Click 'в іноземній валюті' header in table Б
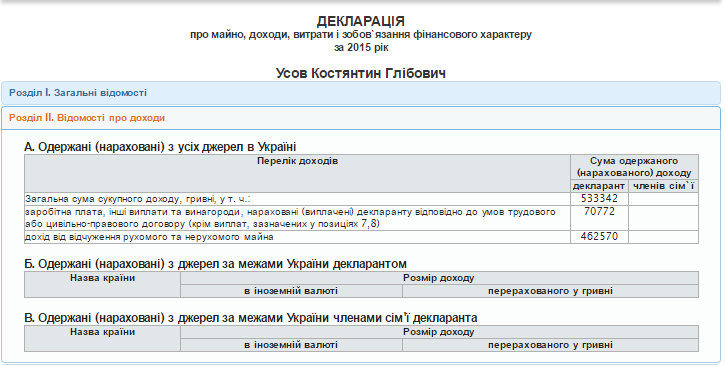 291,291
